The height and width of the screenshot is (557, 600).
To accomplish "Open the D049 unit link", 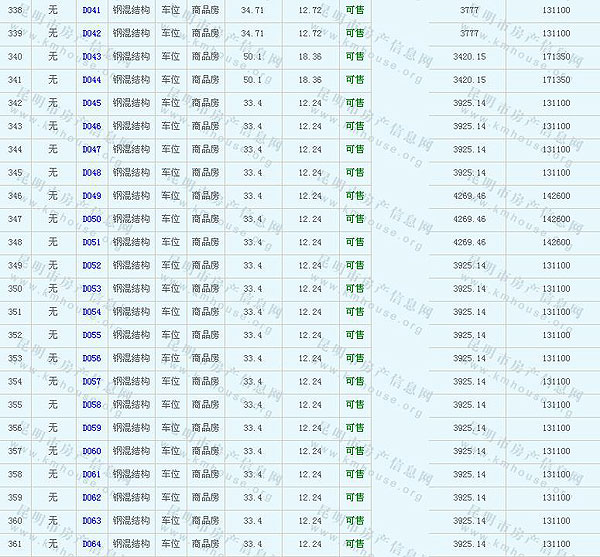I will (91, 196).
